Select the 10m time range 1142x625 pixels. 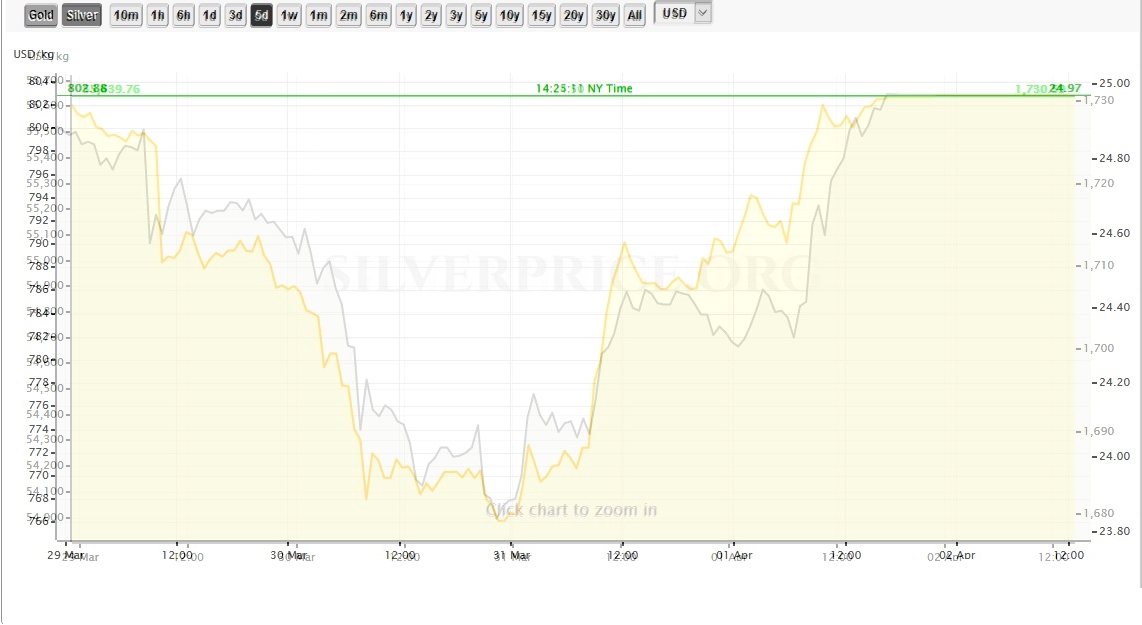[x=126, y=15]
